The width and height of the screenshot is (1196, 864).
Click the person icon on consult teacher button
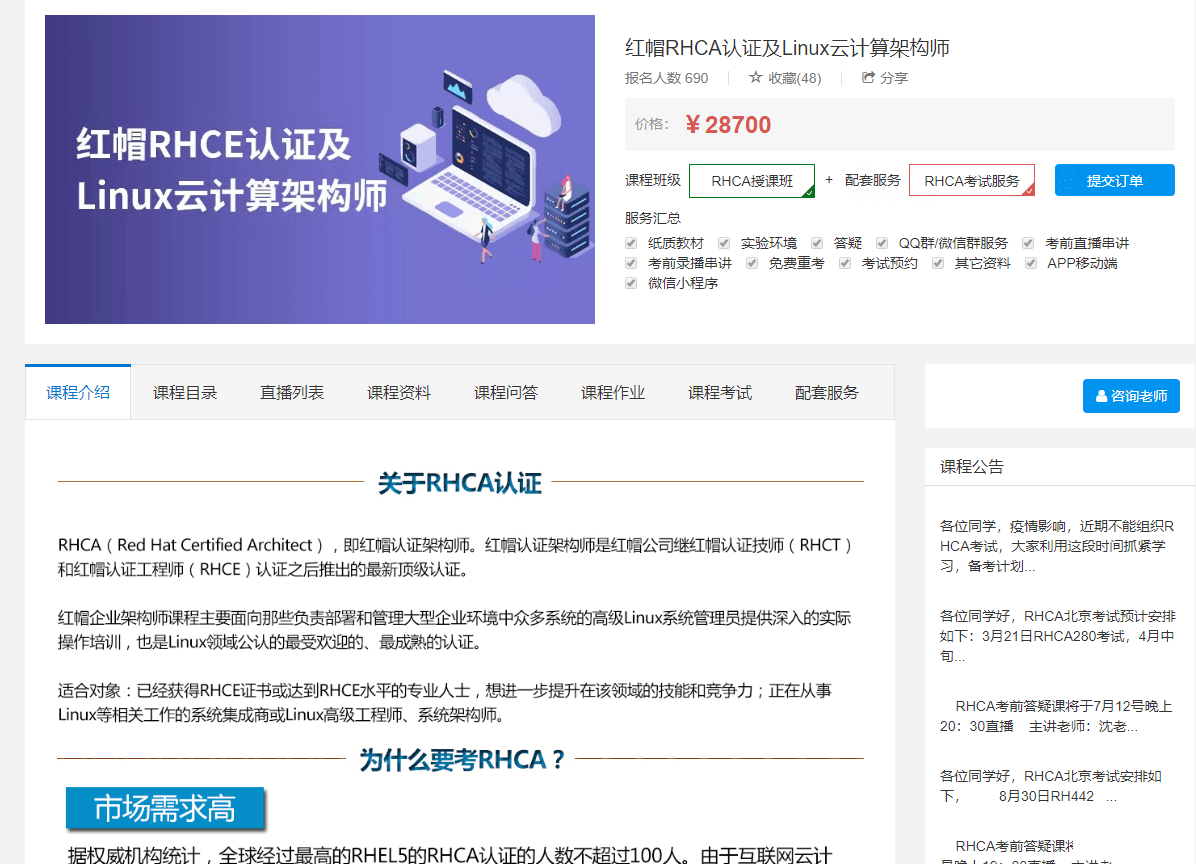1101,396
